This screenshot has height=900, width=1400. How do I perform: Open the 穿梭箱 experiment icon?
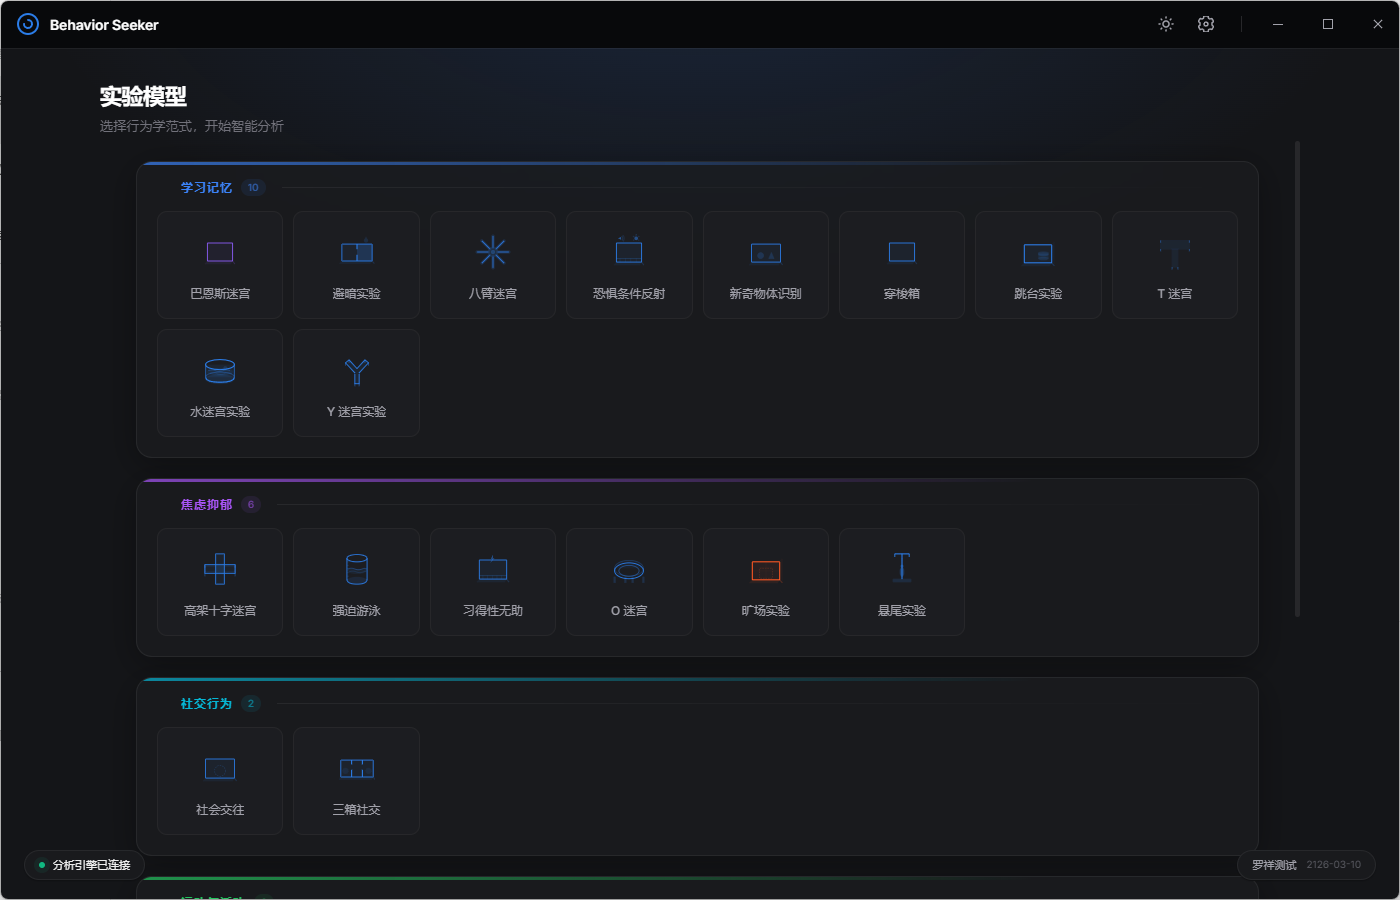(902, 252)
